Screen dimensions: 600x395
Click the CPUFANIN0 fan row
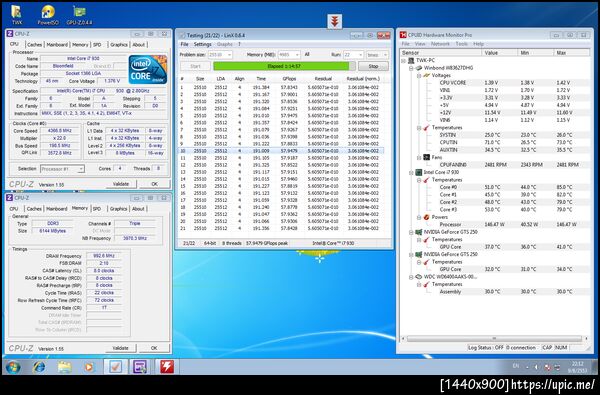pyautogui.click(x=494, y=165)
